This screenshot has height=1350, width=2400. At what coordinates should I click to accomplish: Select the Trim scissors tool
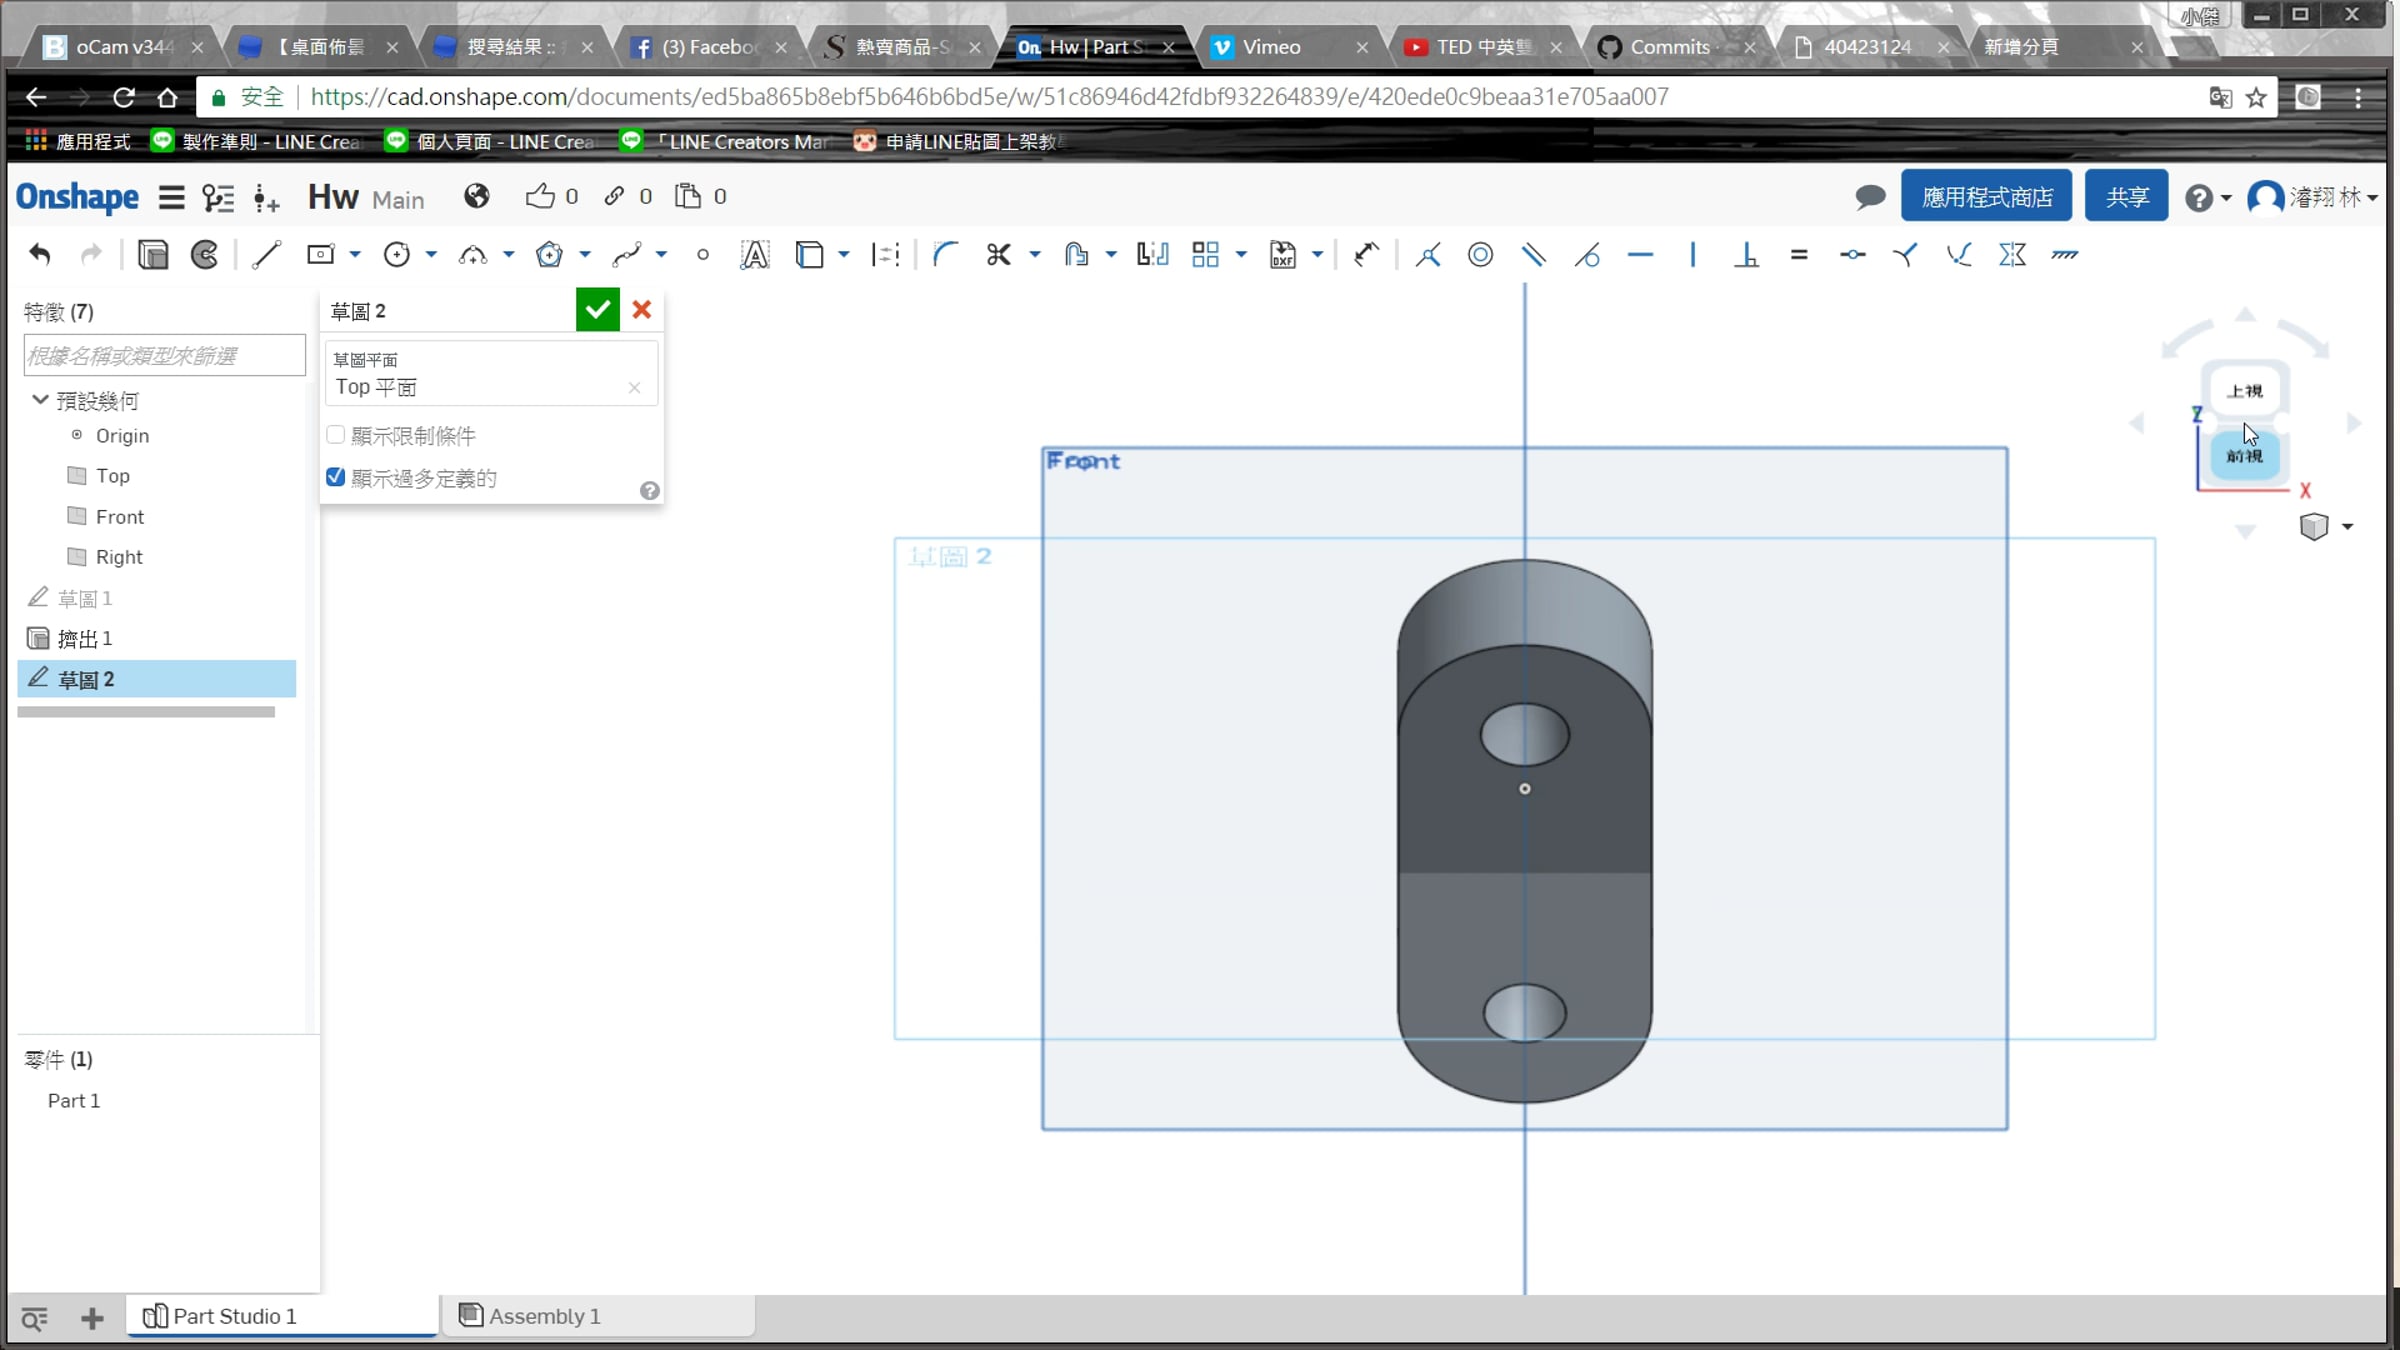click(x=998, y=255)
